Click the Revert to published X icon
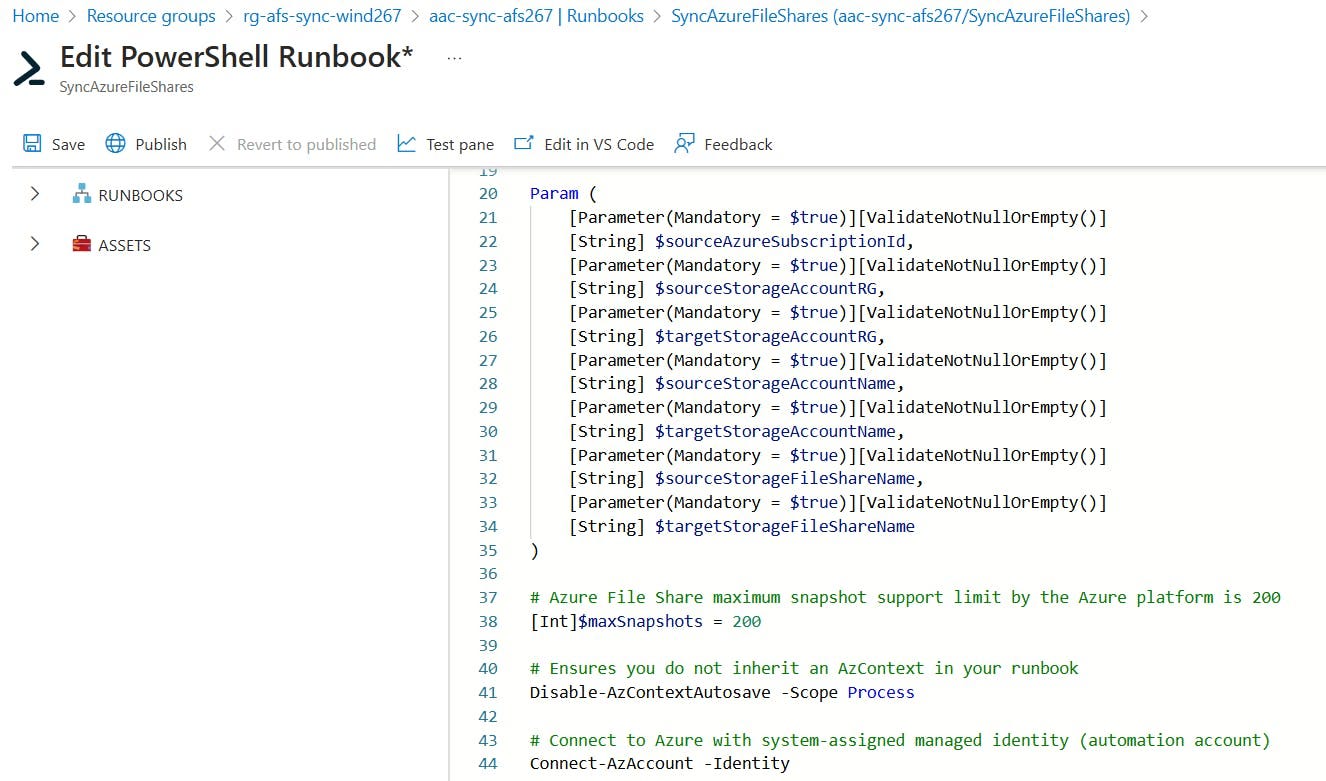 click(217, 143)
